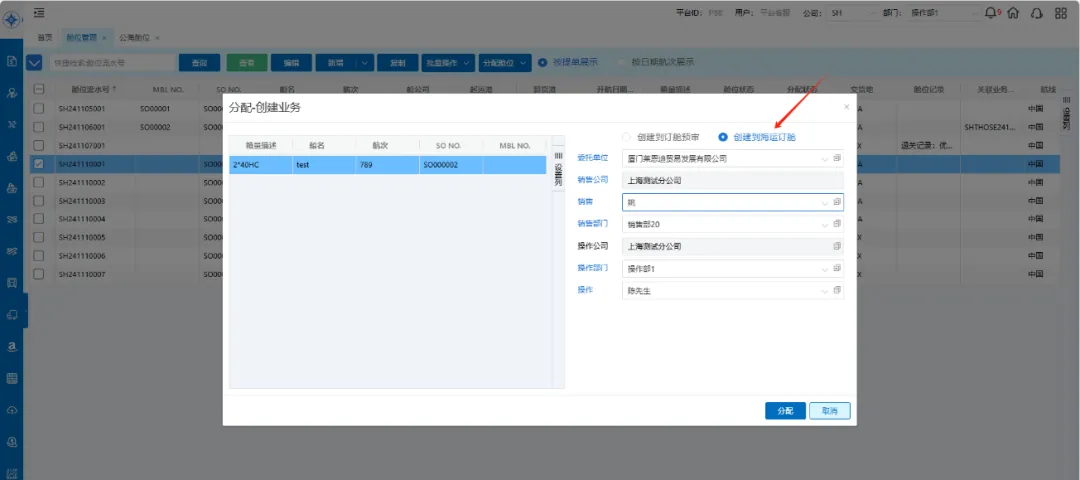Click the copy icon beside 操作公司 field
The image size is (1080, 480).
click(x=837, y=246)
